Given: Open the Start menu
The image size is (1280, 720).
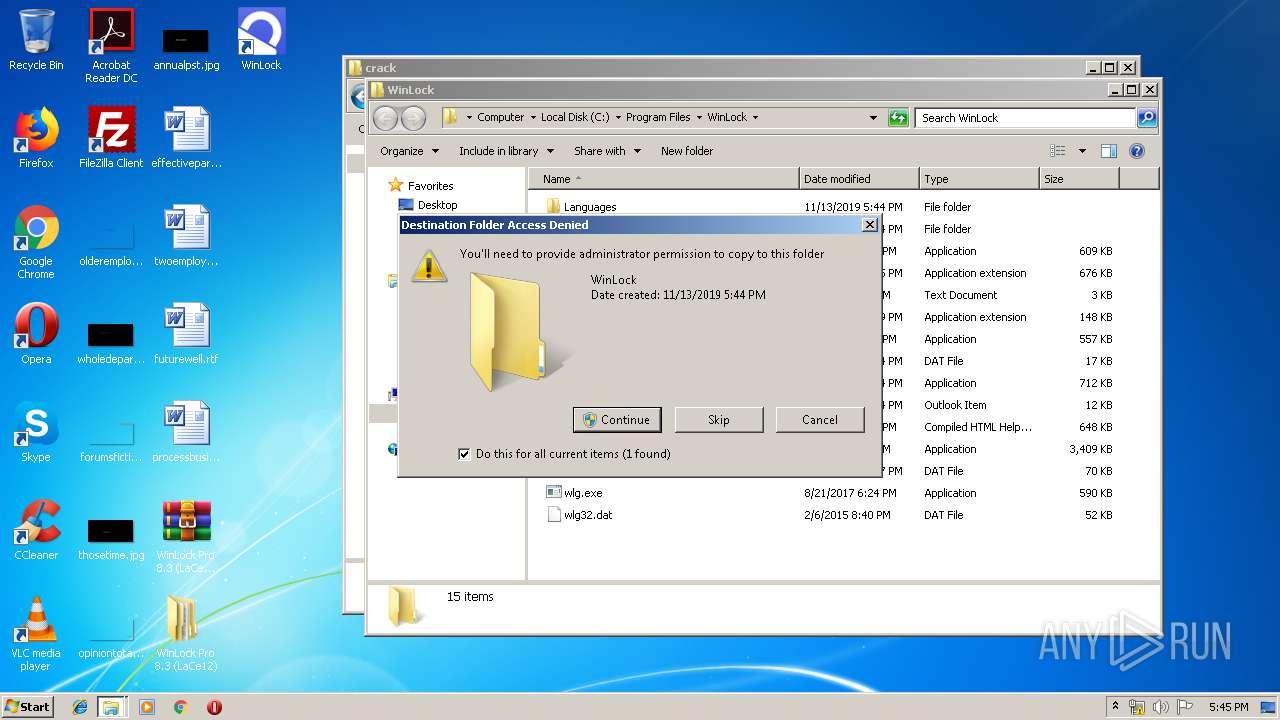Looking at the screenshot, I should click(27, 707).
